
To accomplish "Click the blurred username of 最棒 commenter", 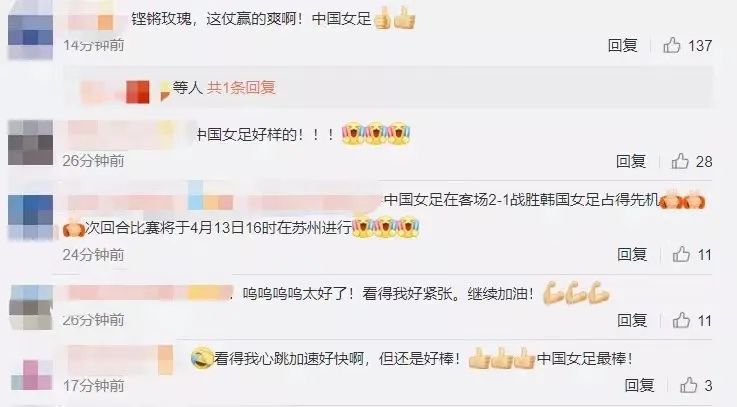I will tap(120, 360).
